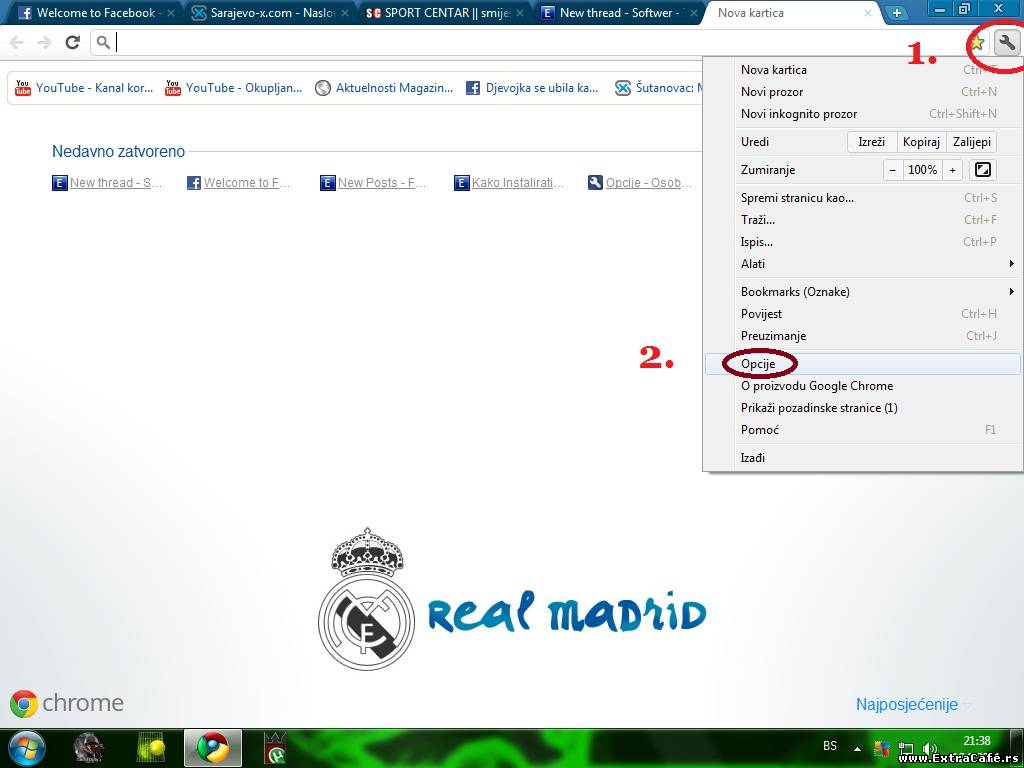Open O proizvodu Google Chrome

coord(863,386)
